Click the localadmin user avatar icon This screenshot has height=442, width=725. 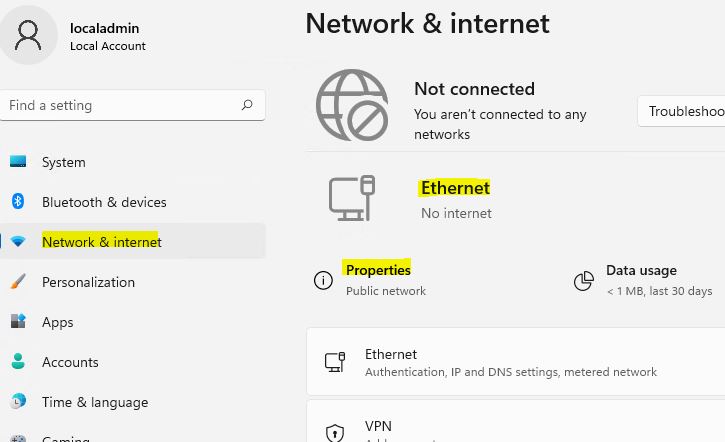[x=28, y=35]
